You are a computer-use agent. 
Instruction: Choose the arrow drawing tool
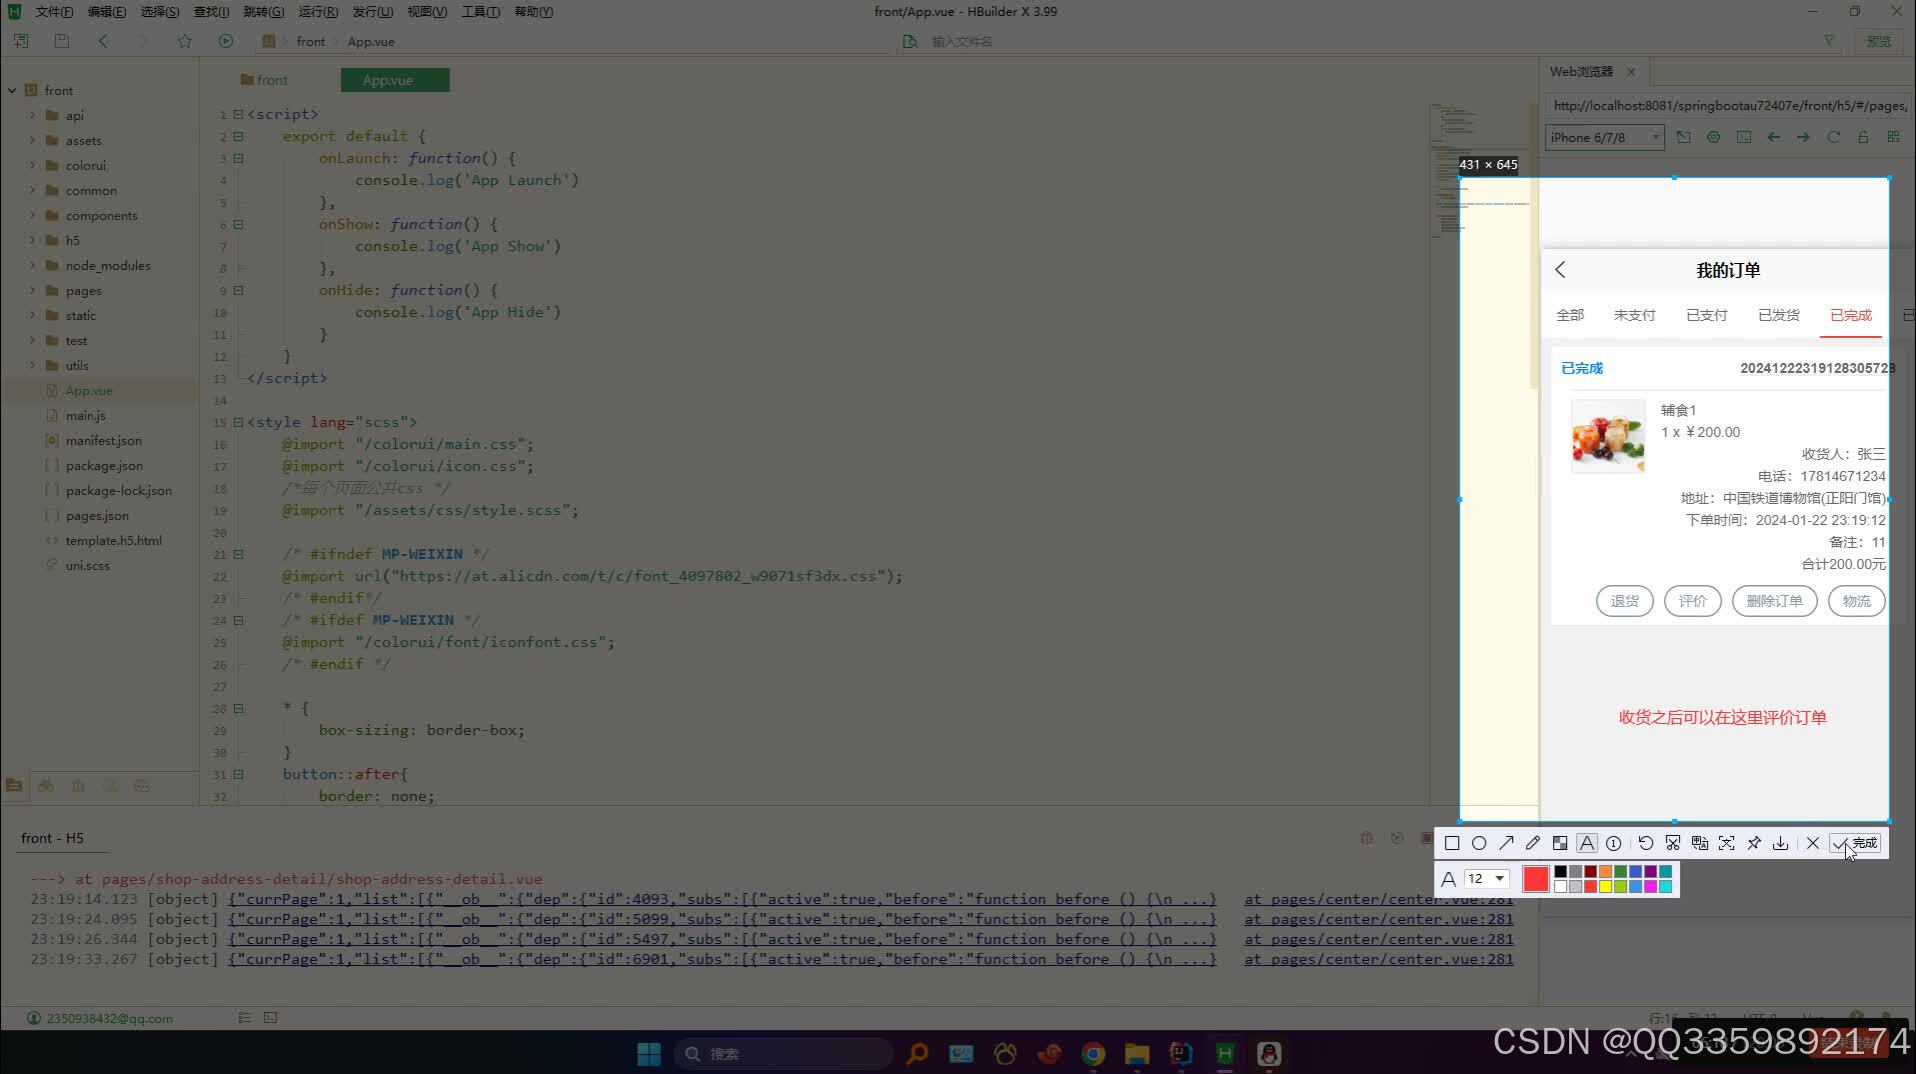point(1506,843)
